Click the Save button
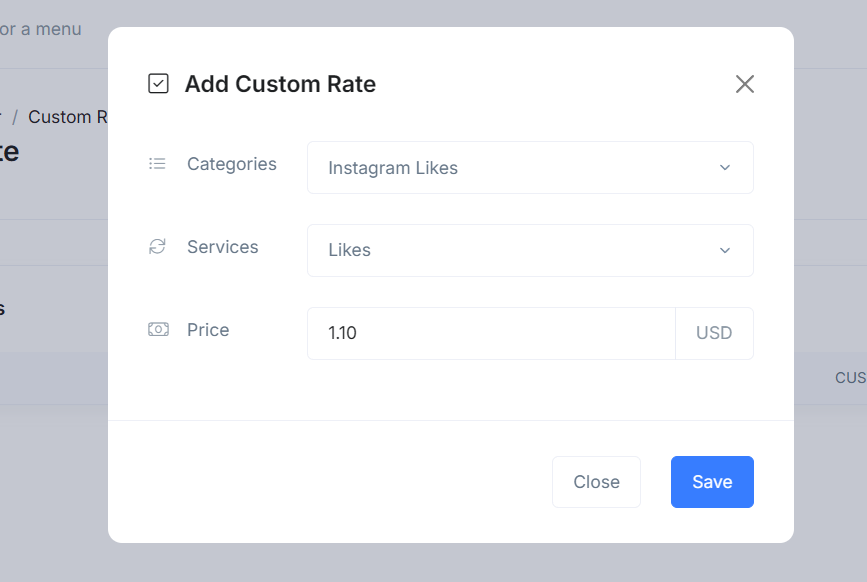Screen dimensions: 867x582 pyautogui.click(x=712, y=482)
